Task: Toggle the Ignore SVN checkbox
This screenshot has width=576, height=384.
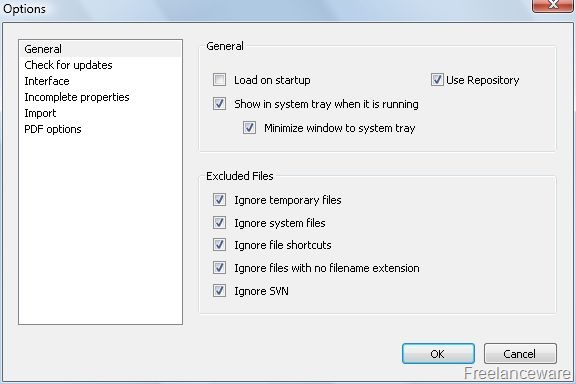Action: coord(219,291)
